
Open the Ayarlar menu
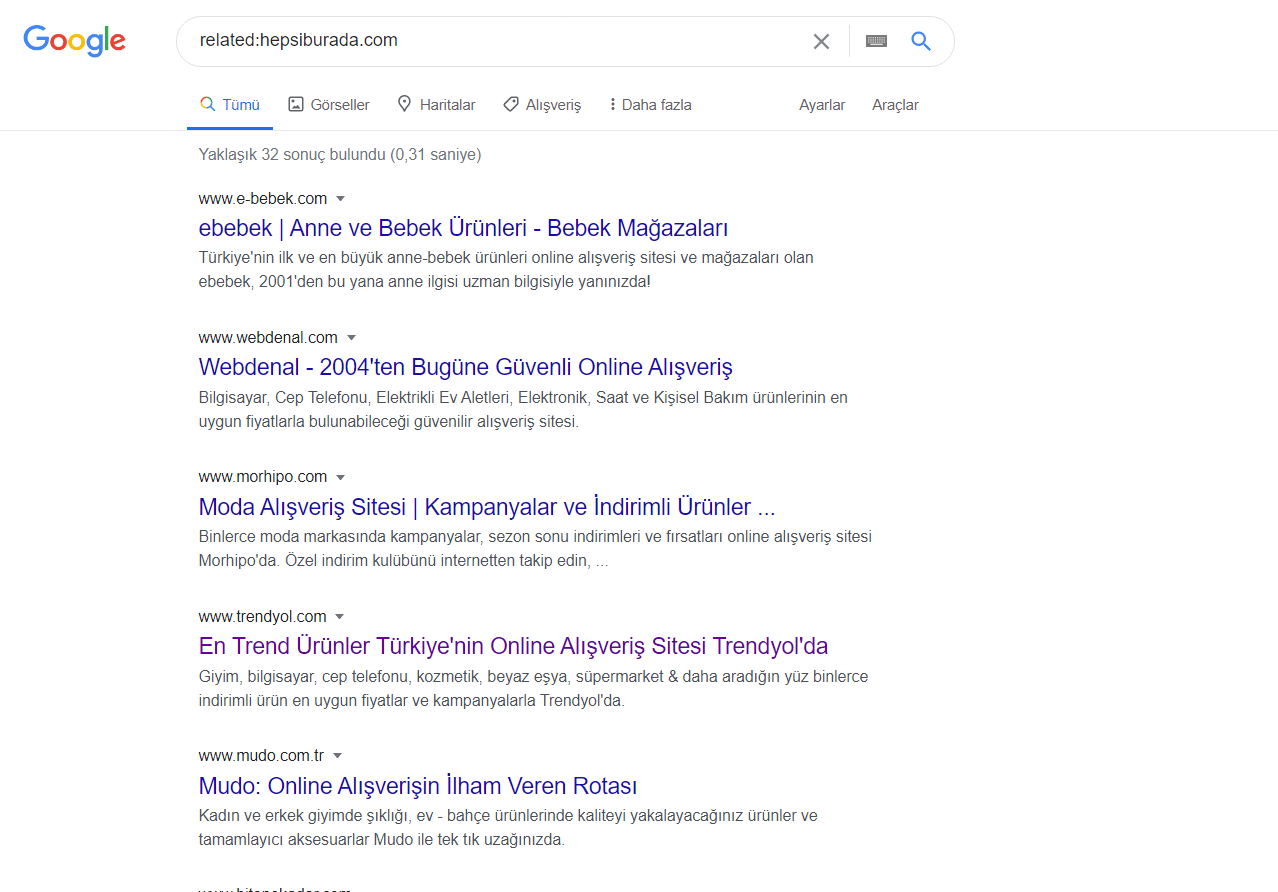[x=821, y=104]
